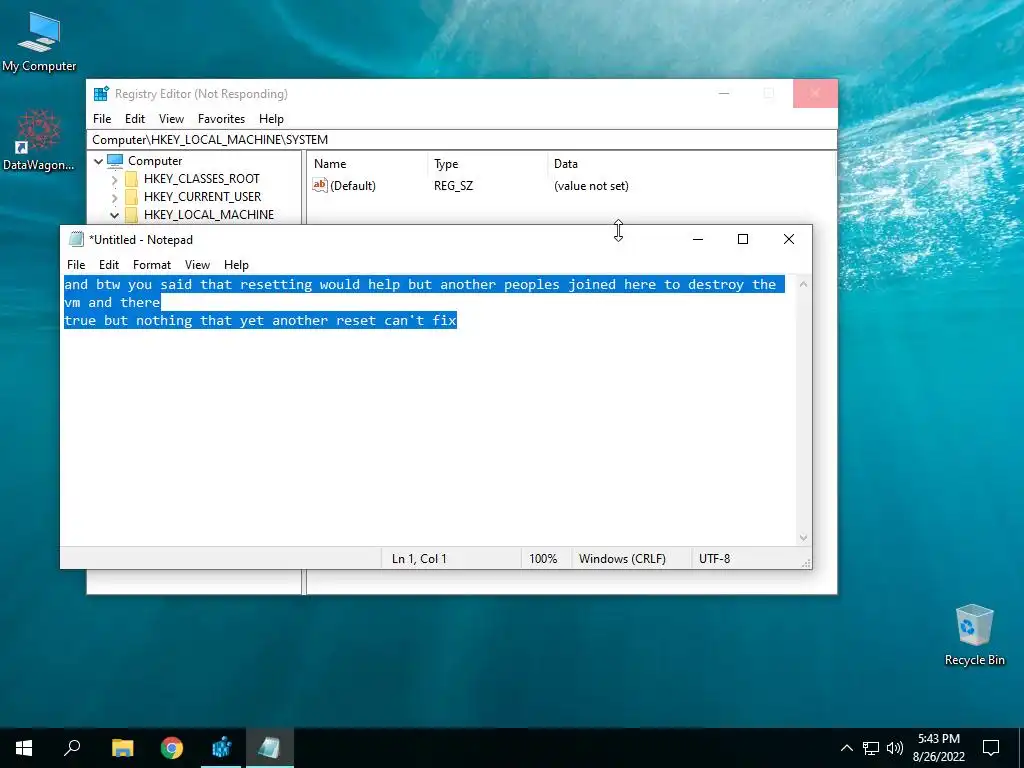Maximize the Notepad window
The height and width of the screenshot is (768, 1024).
[743, 239]
